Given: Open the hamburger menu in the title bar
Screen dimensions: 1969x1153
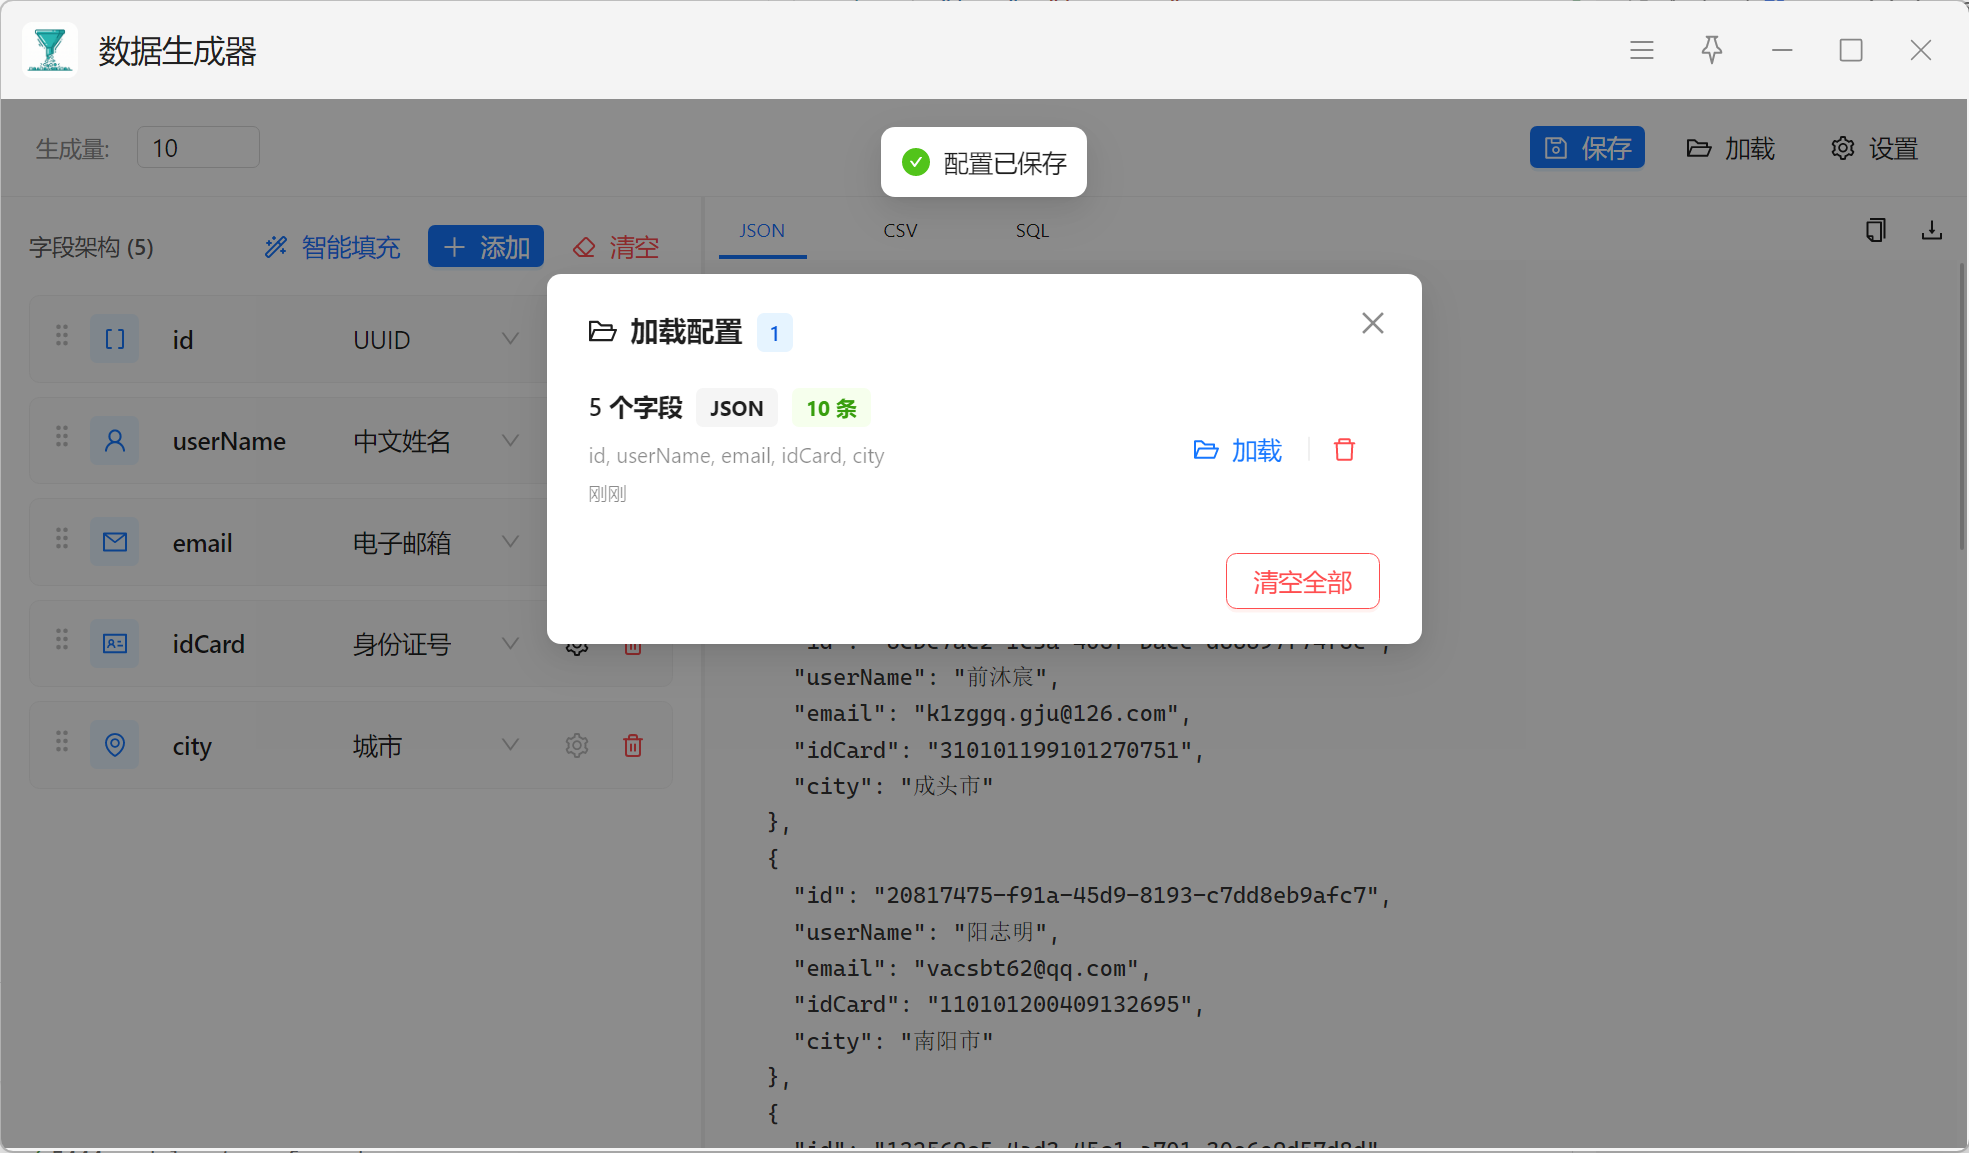Looking at the screenshot, I should click(x=1641, y=50).
